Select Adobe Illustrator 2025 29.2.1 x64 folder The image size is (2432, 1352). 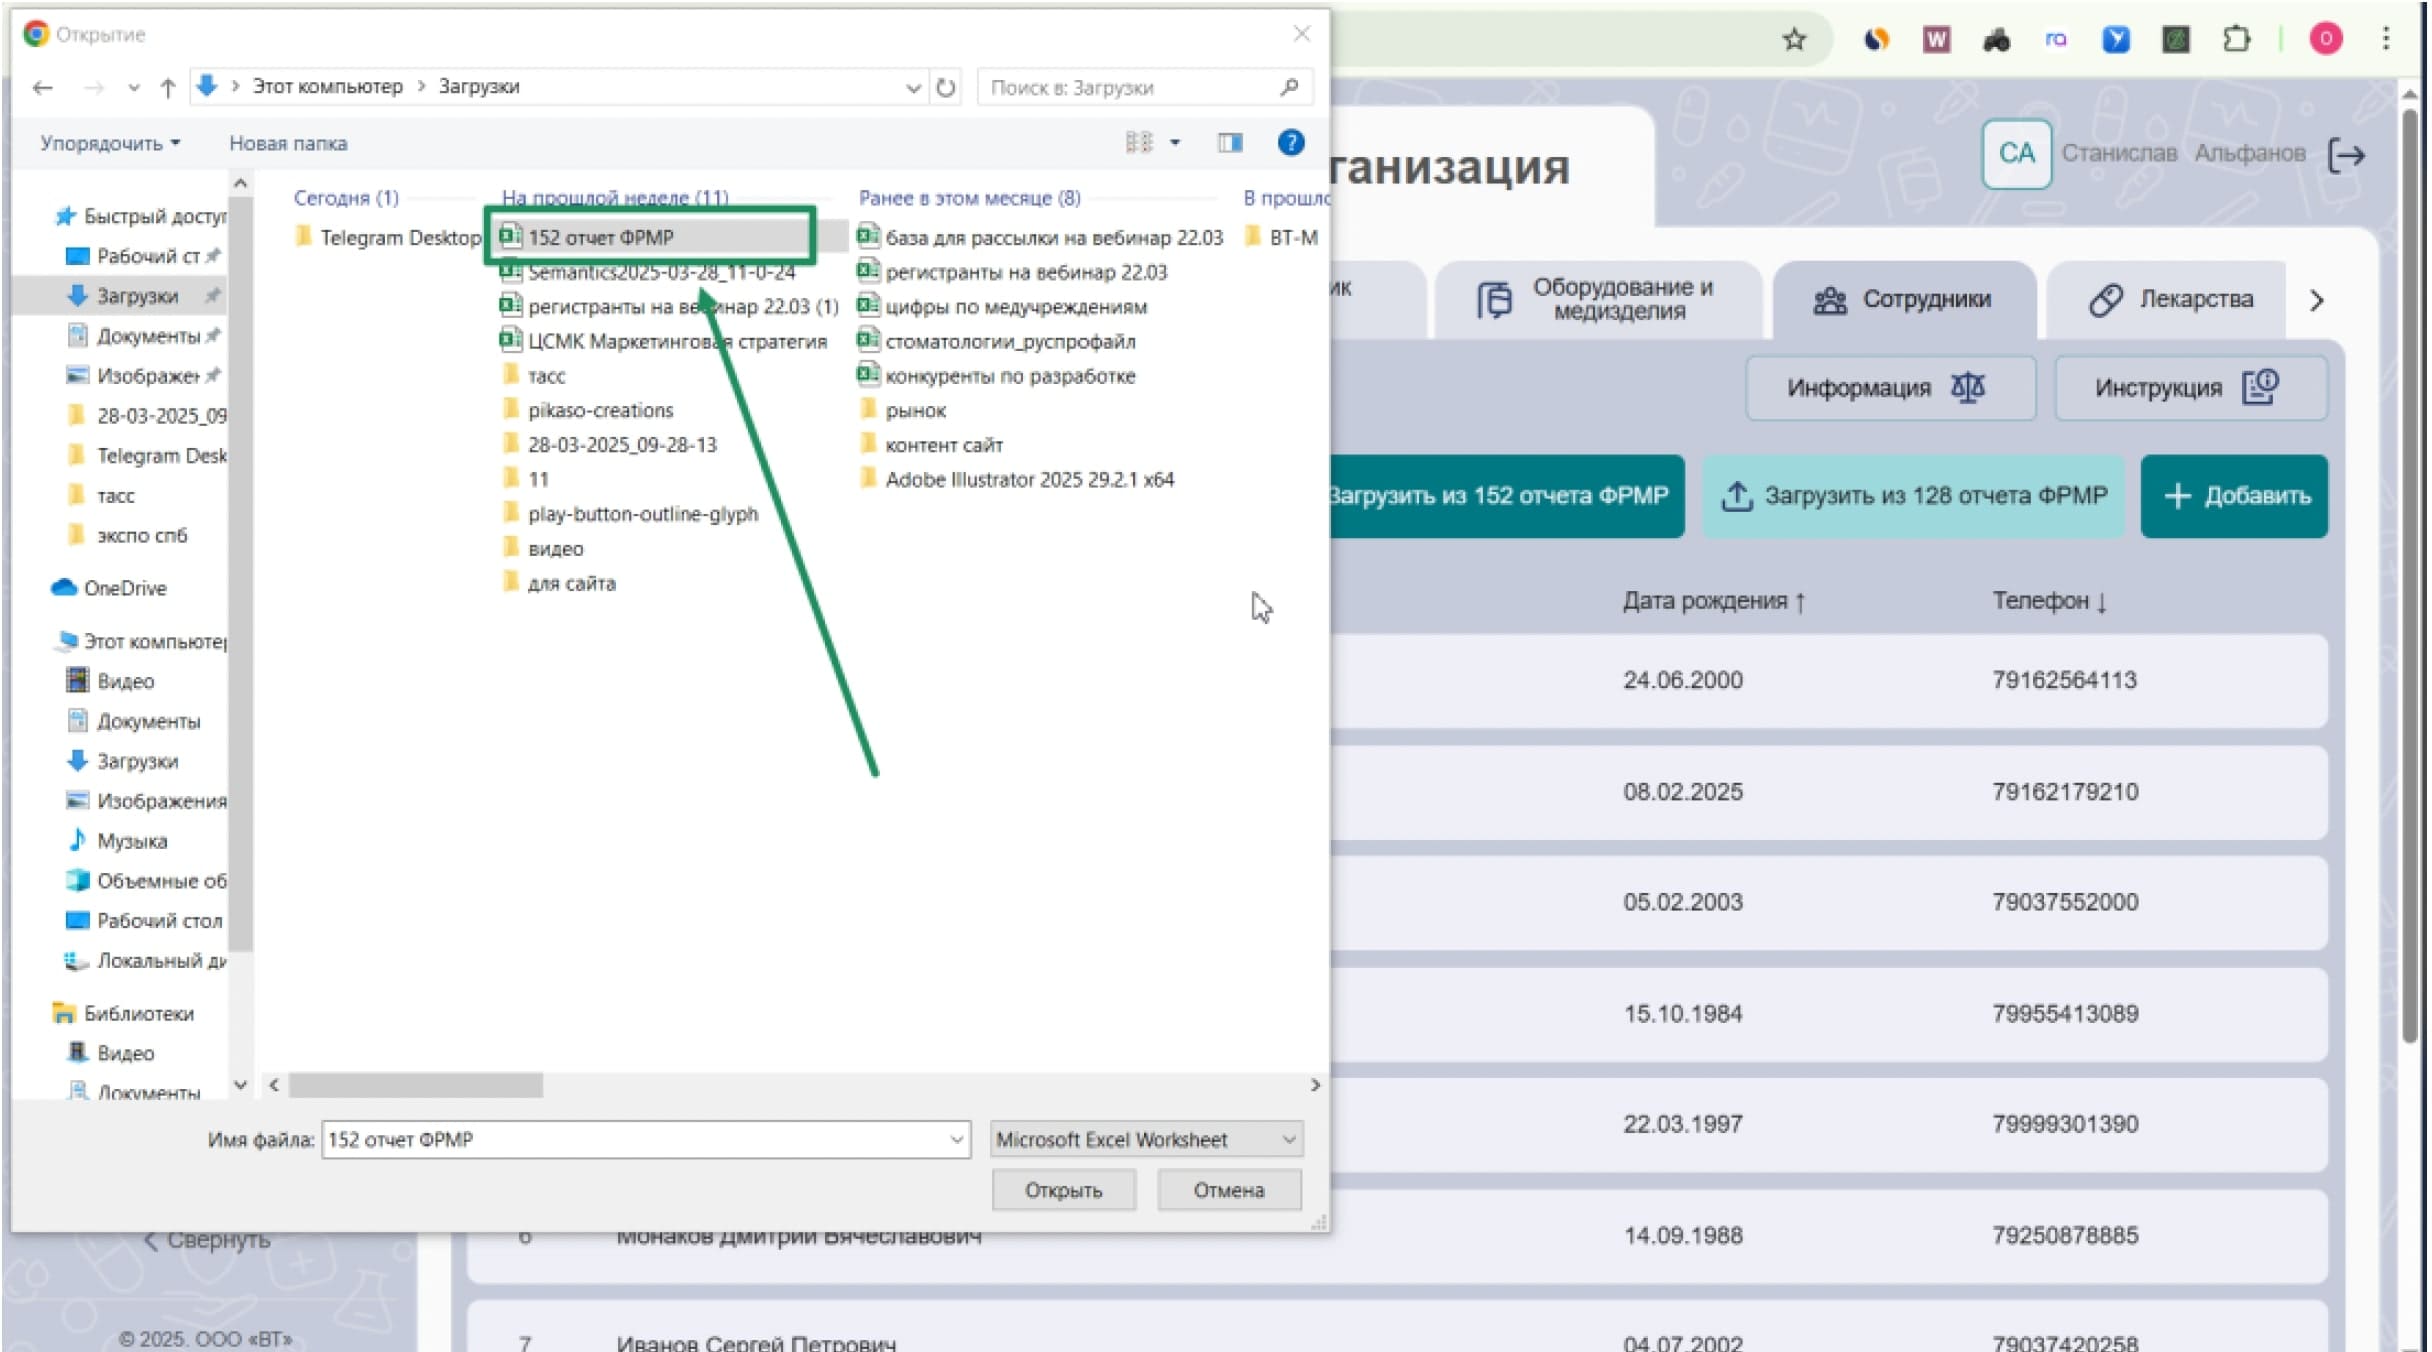pos(1016,479)
